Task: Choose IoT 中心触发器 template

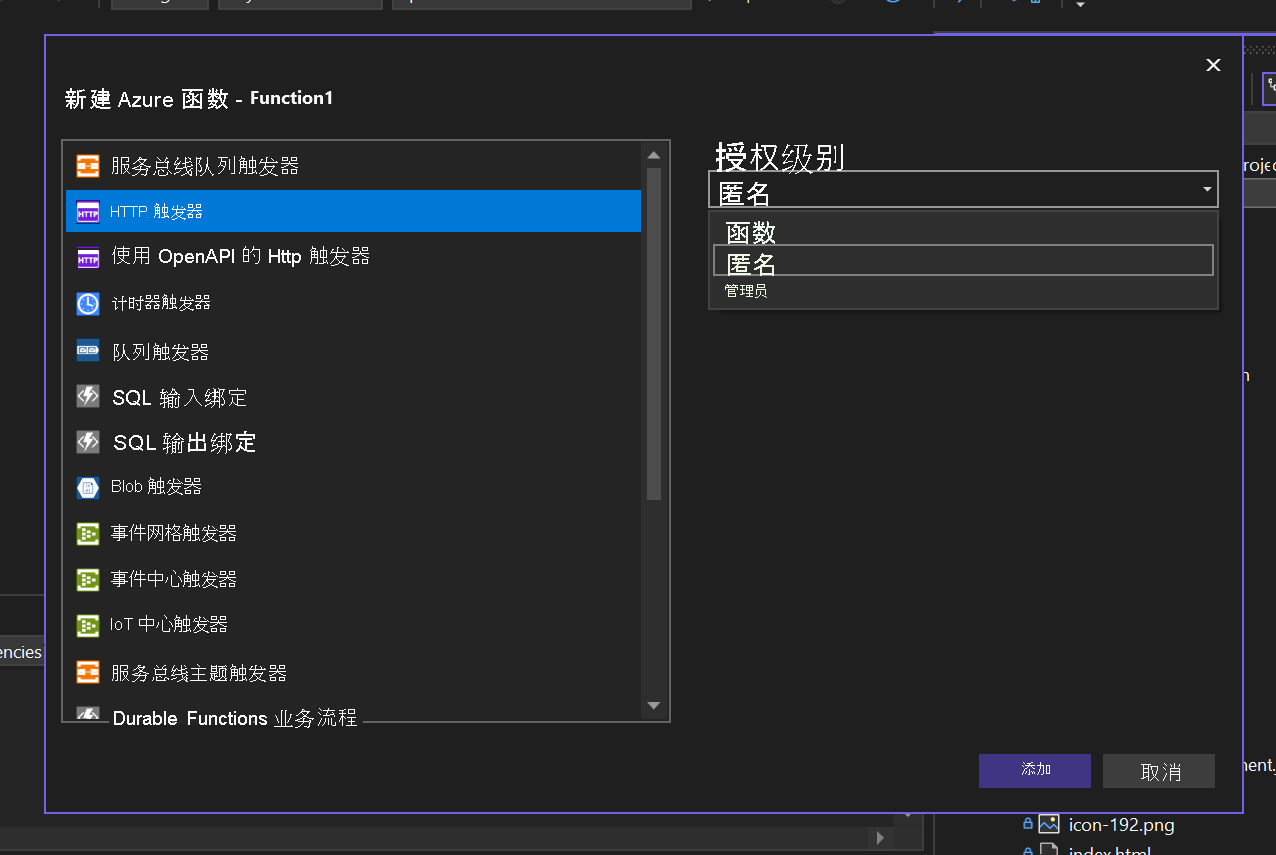Action: 353,625
